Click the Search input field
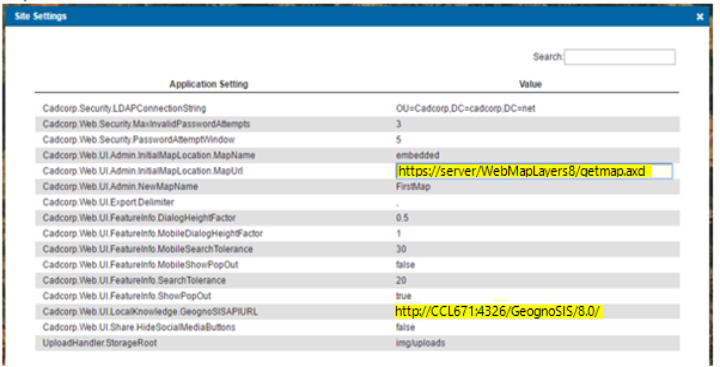The height and width of the screenshot is (367, 720). pos(620,57)
